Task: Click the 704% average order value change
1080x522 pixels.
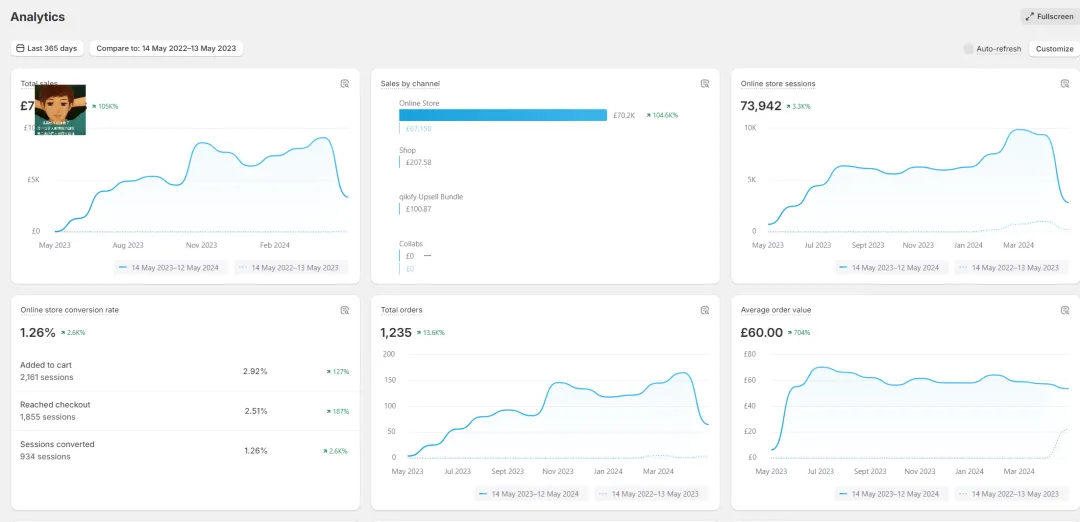Action: [x=798, y=333]
